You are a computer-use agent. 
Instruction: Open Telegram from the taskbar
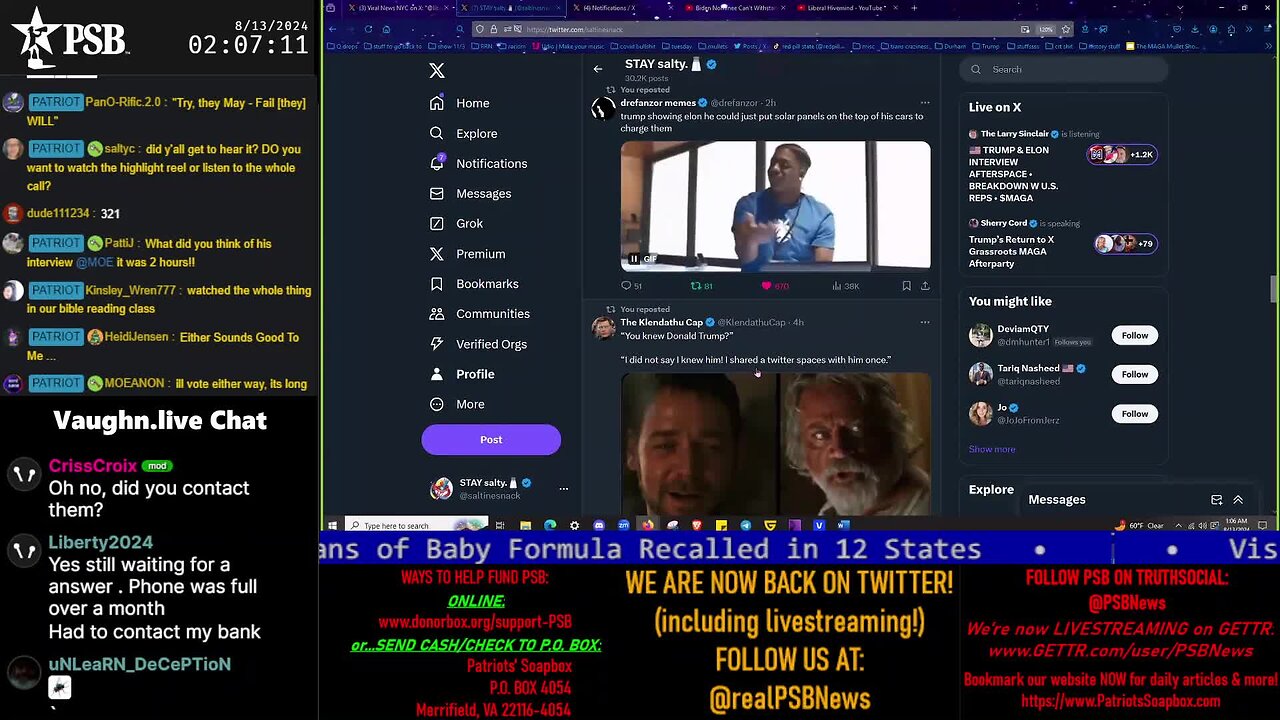click(x=746, y=525)
